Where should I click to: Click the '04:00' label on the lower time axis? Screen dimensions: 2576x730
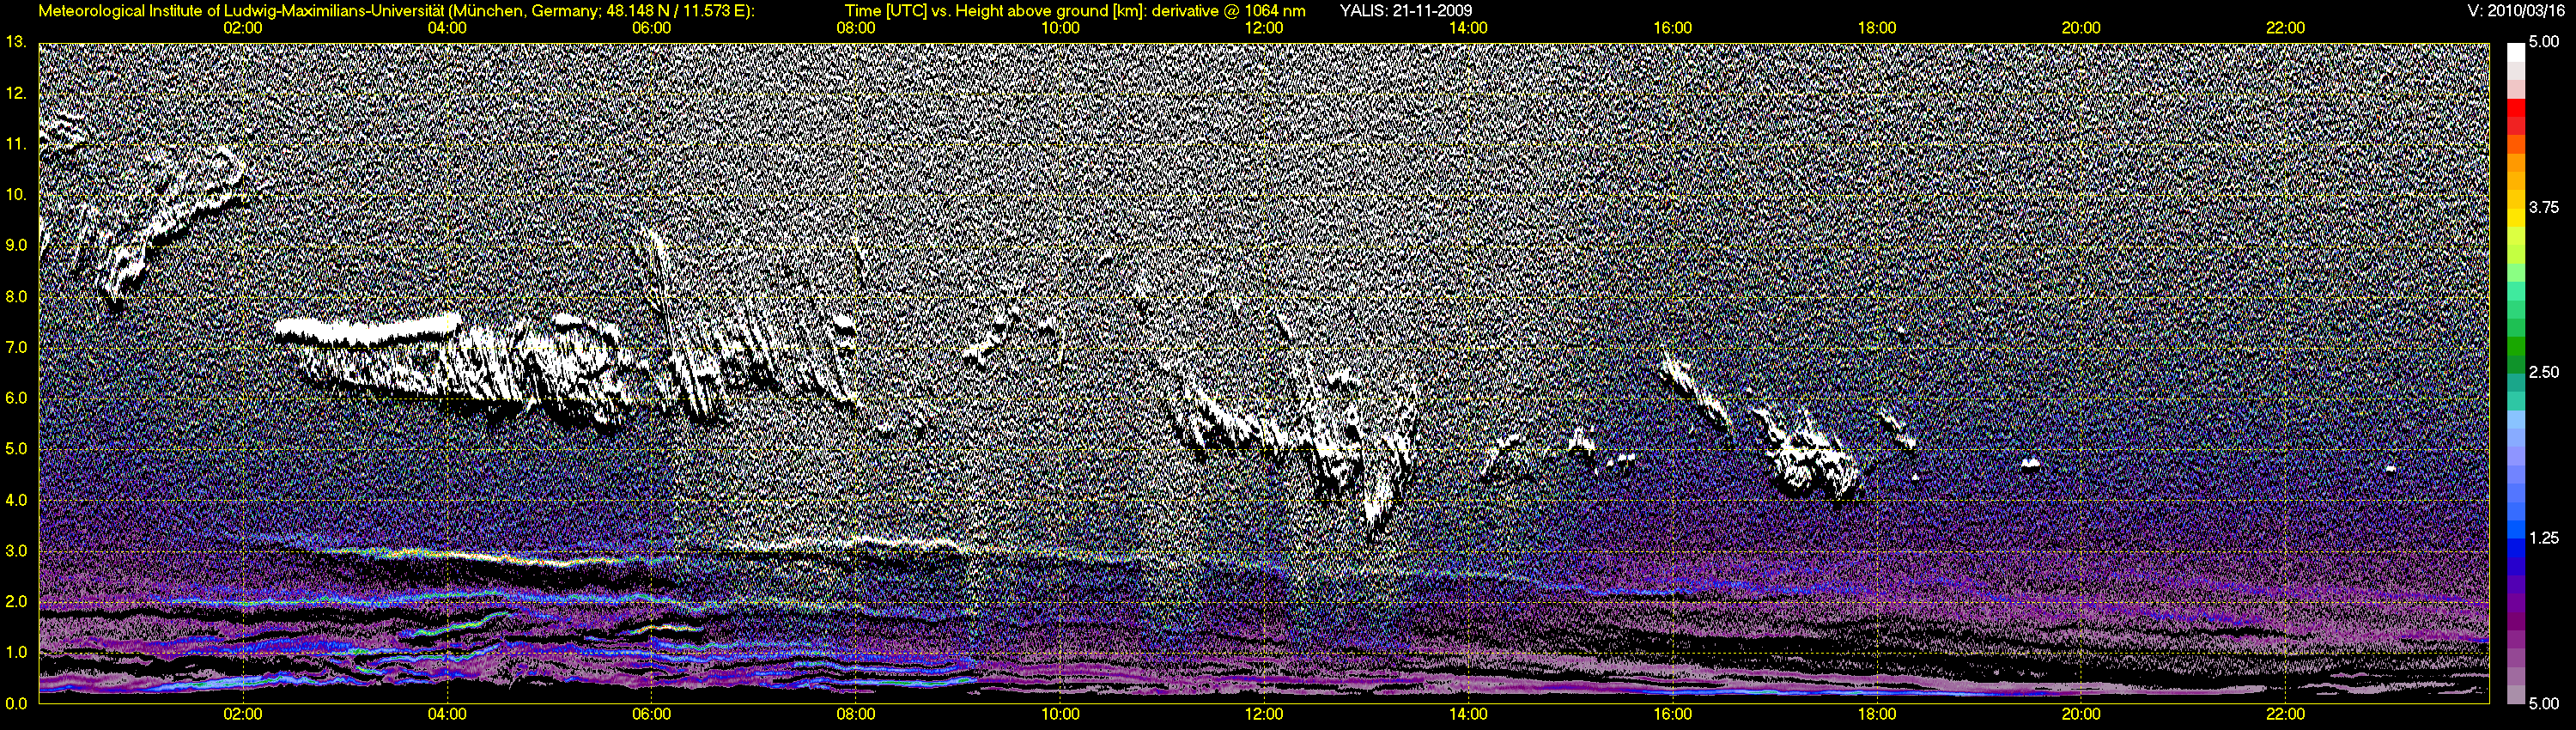(447, 714)
